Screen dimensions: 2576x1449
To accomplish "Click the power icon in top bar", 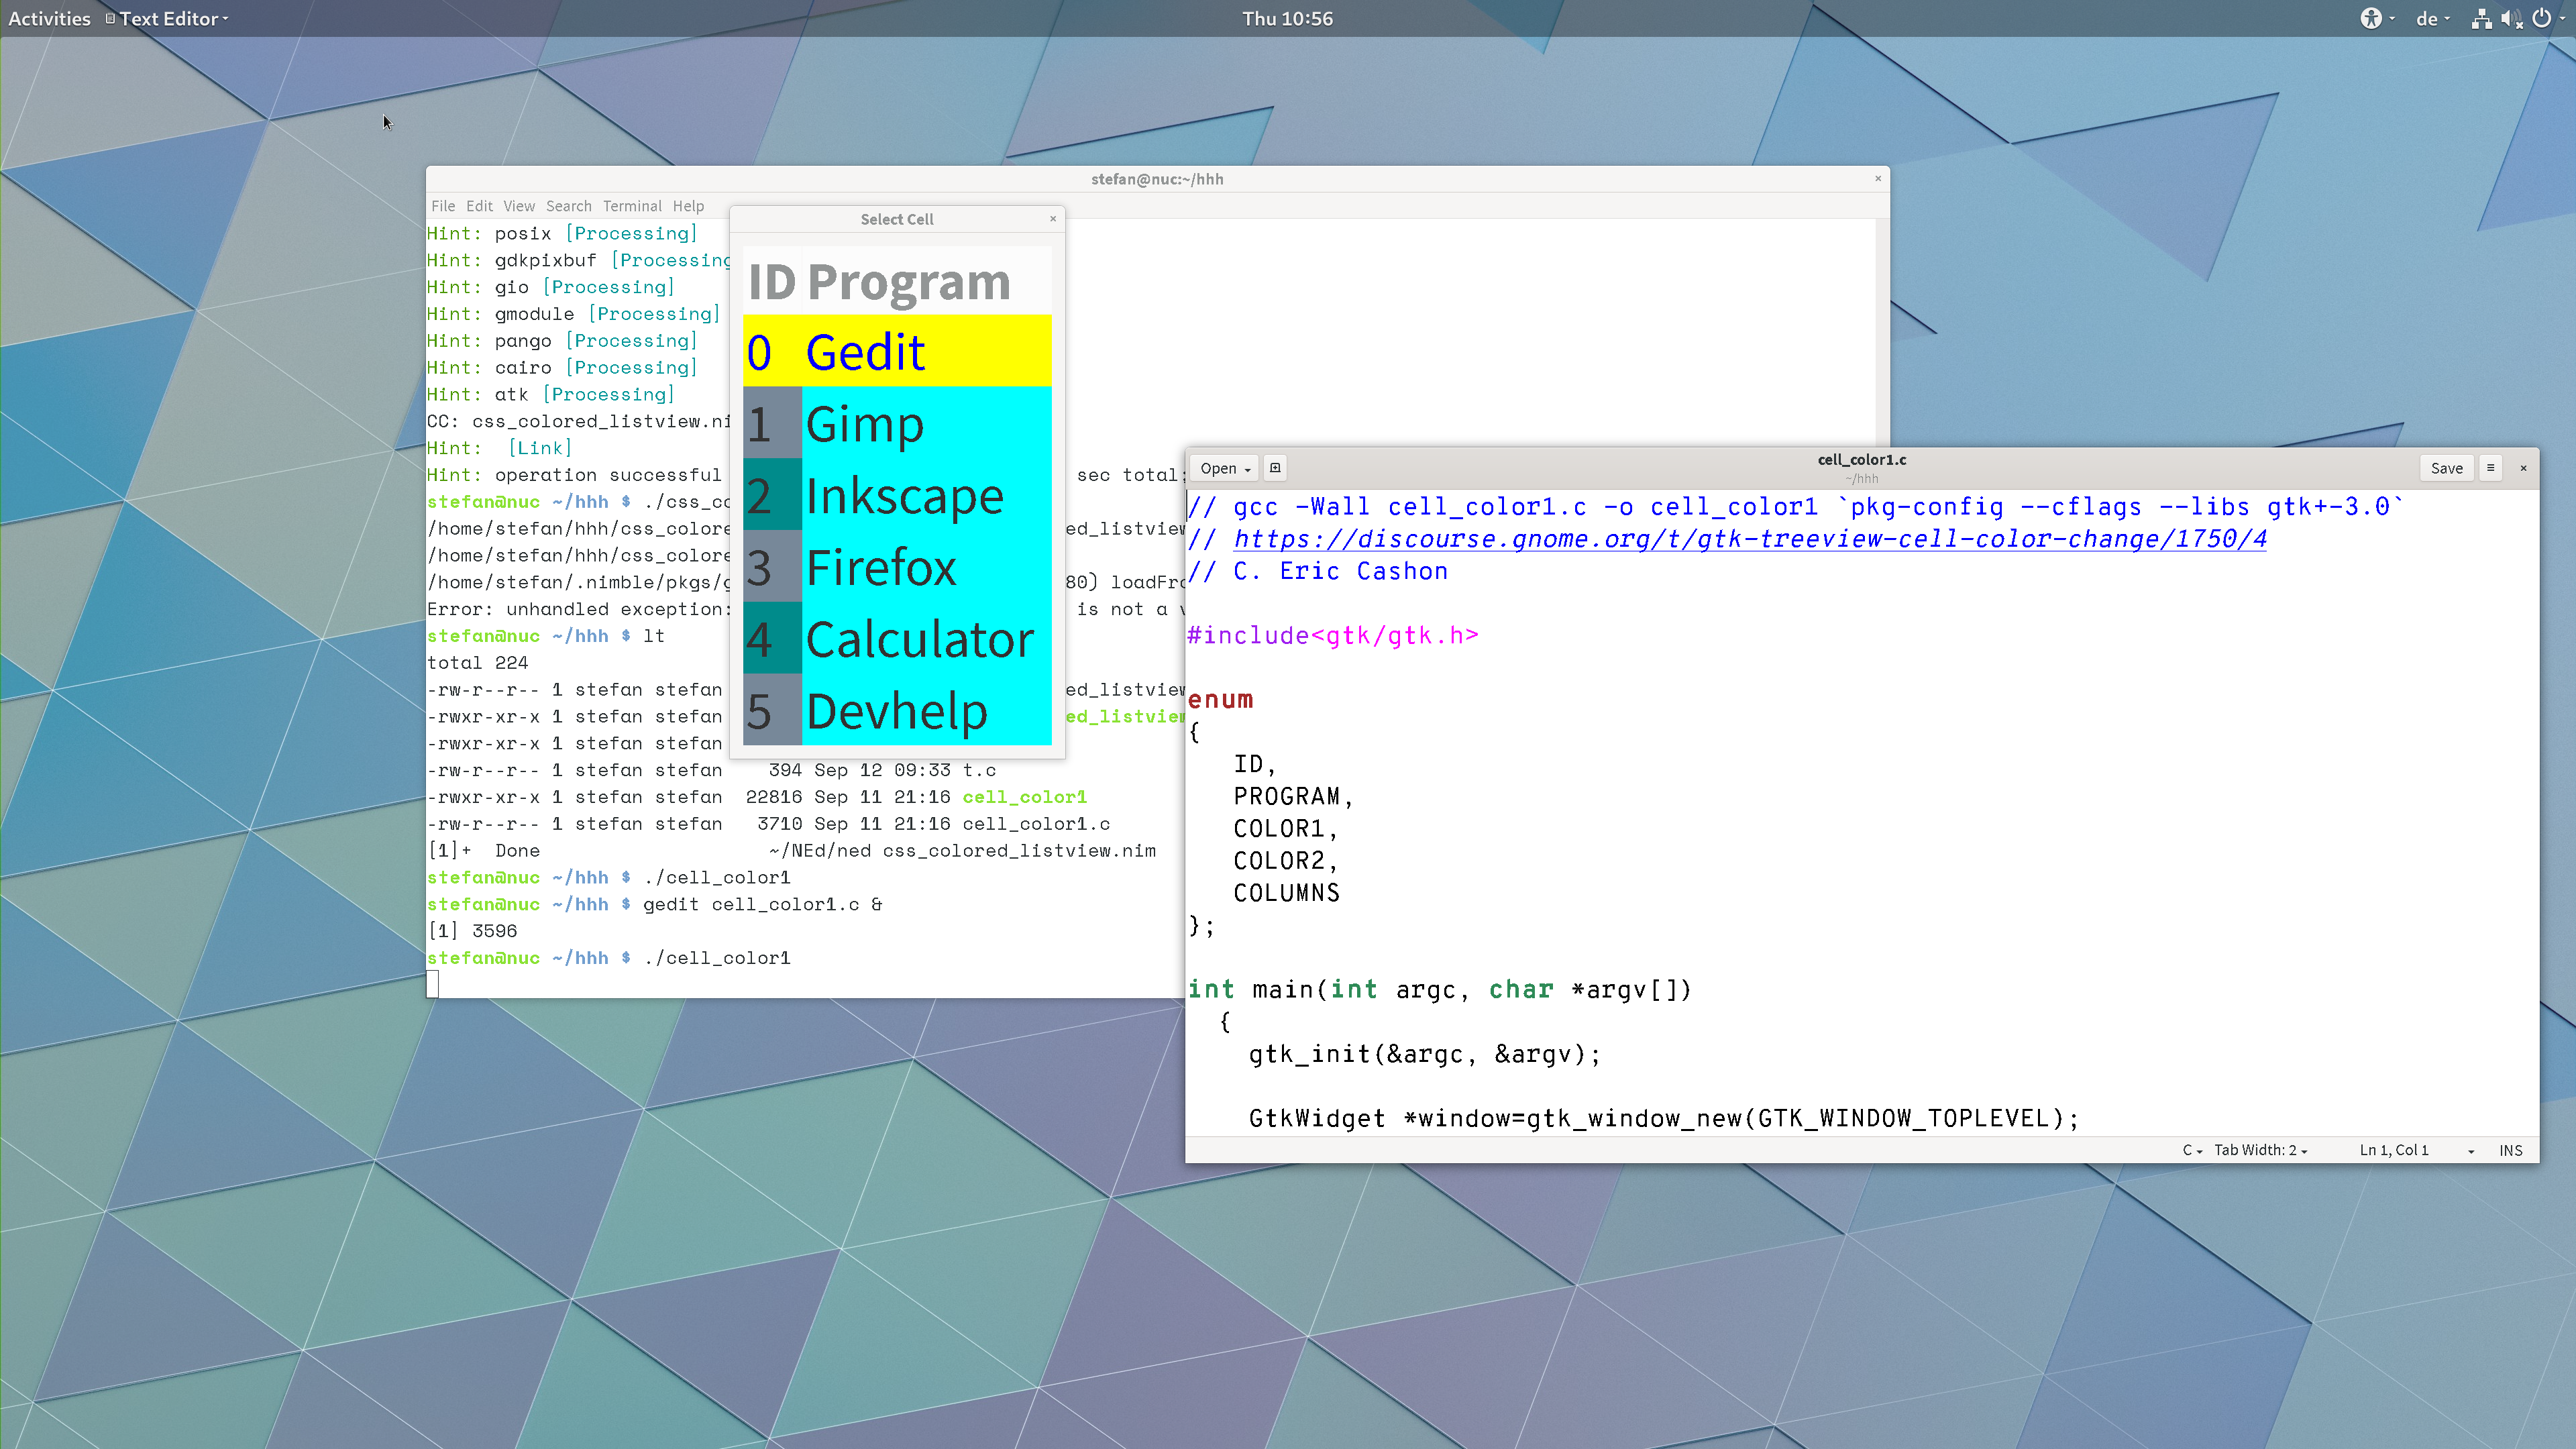I will [x=2542, y=18].
